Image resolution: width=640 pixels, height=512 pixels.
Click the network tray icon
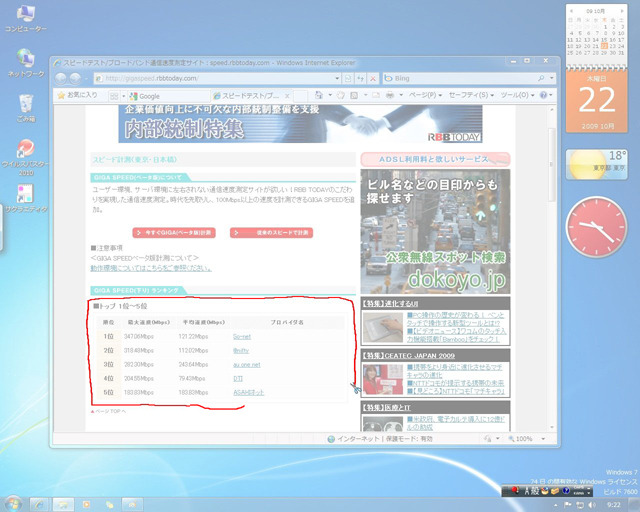[579, 505]
